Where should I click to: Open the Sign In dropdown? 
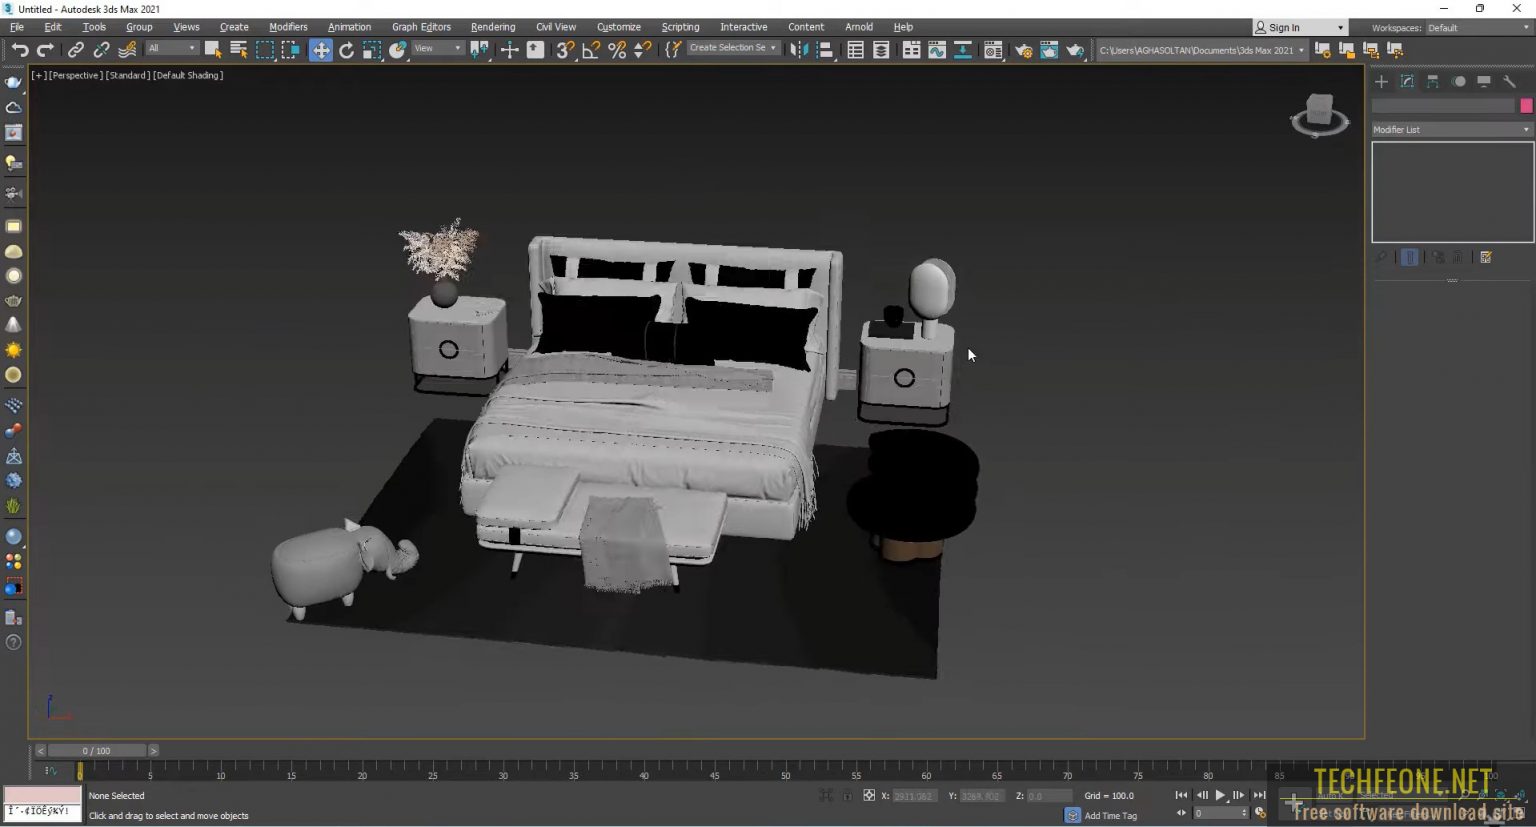1300,28
